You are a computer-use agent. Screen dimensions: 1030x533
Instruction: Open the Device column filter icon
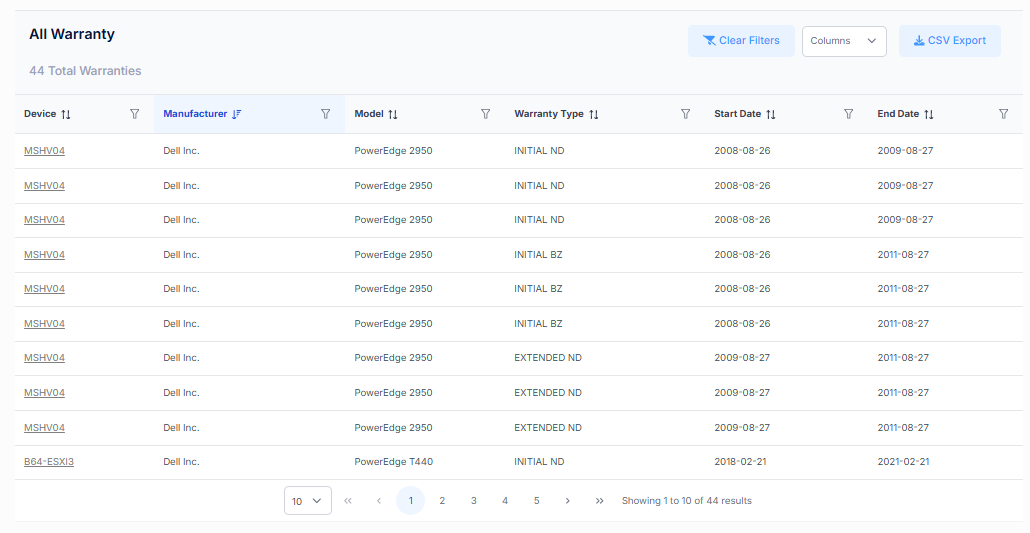(135, 114)
